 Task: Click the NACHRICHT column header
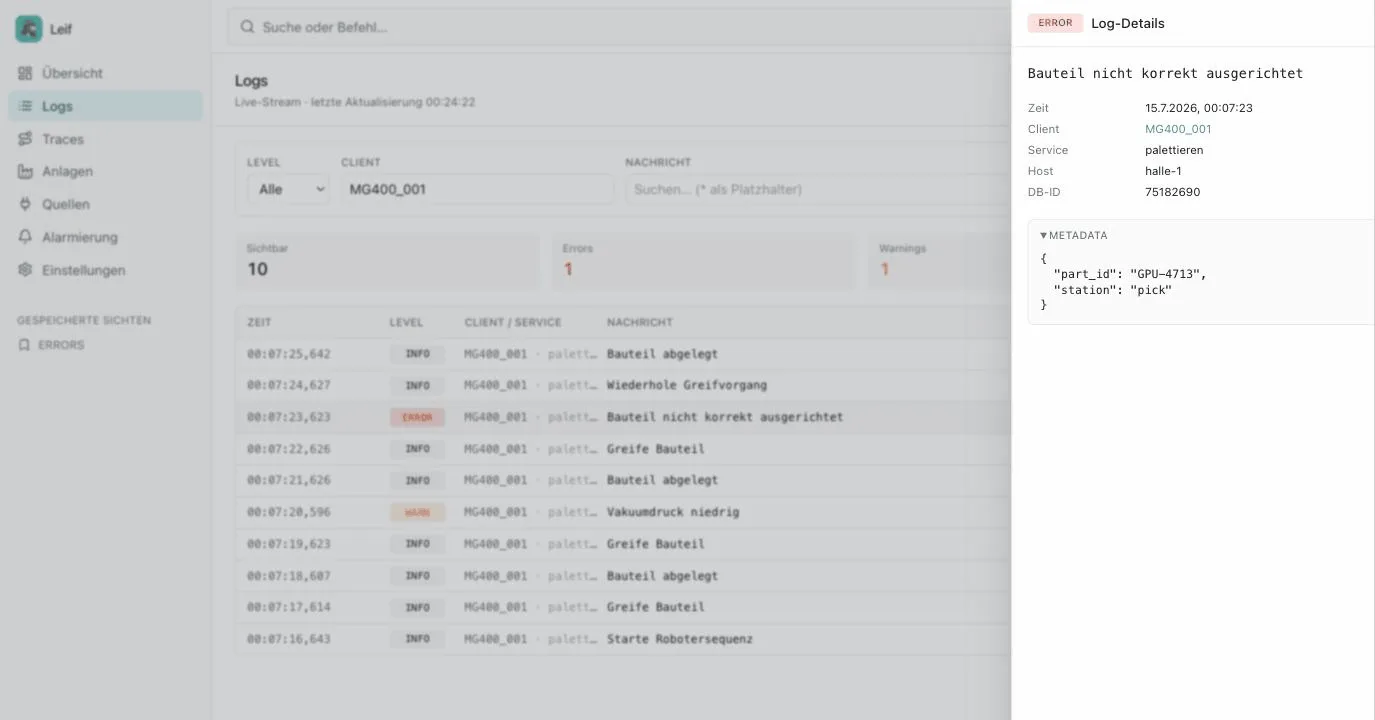coord(640,323)
